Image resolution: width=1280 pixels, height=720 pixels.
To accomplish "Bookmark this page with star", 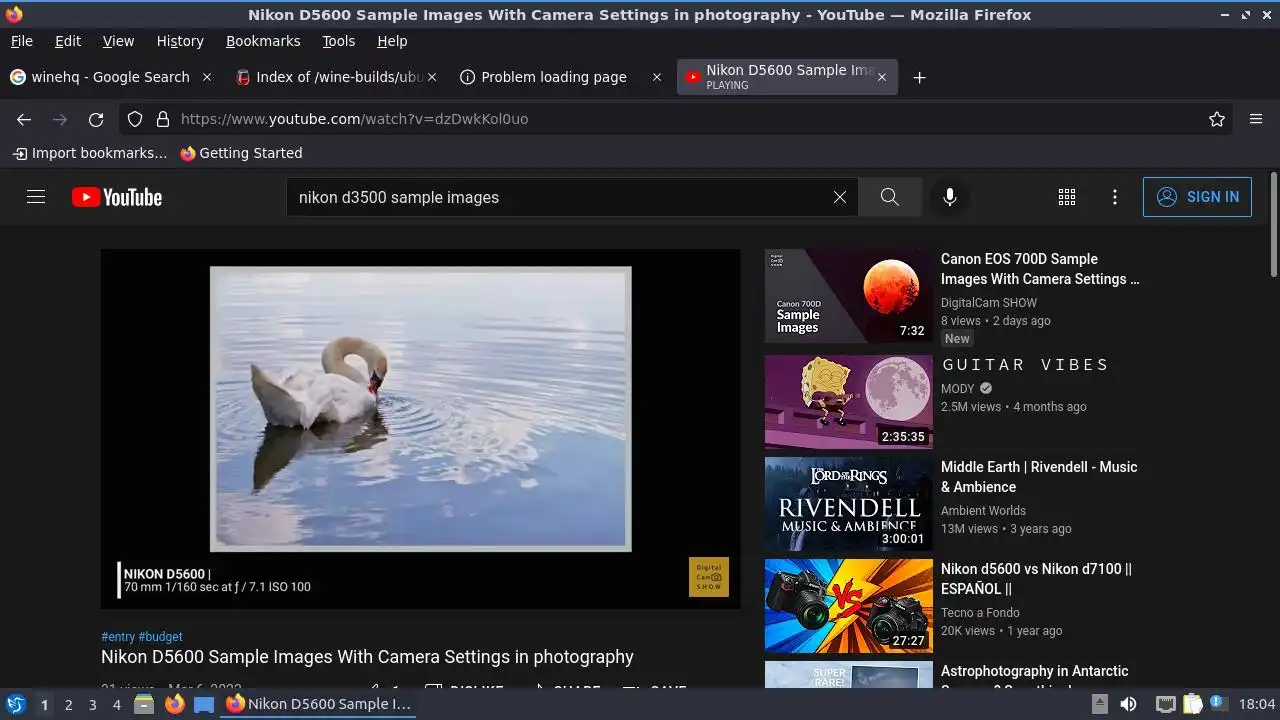I will click(1217, 119).
